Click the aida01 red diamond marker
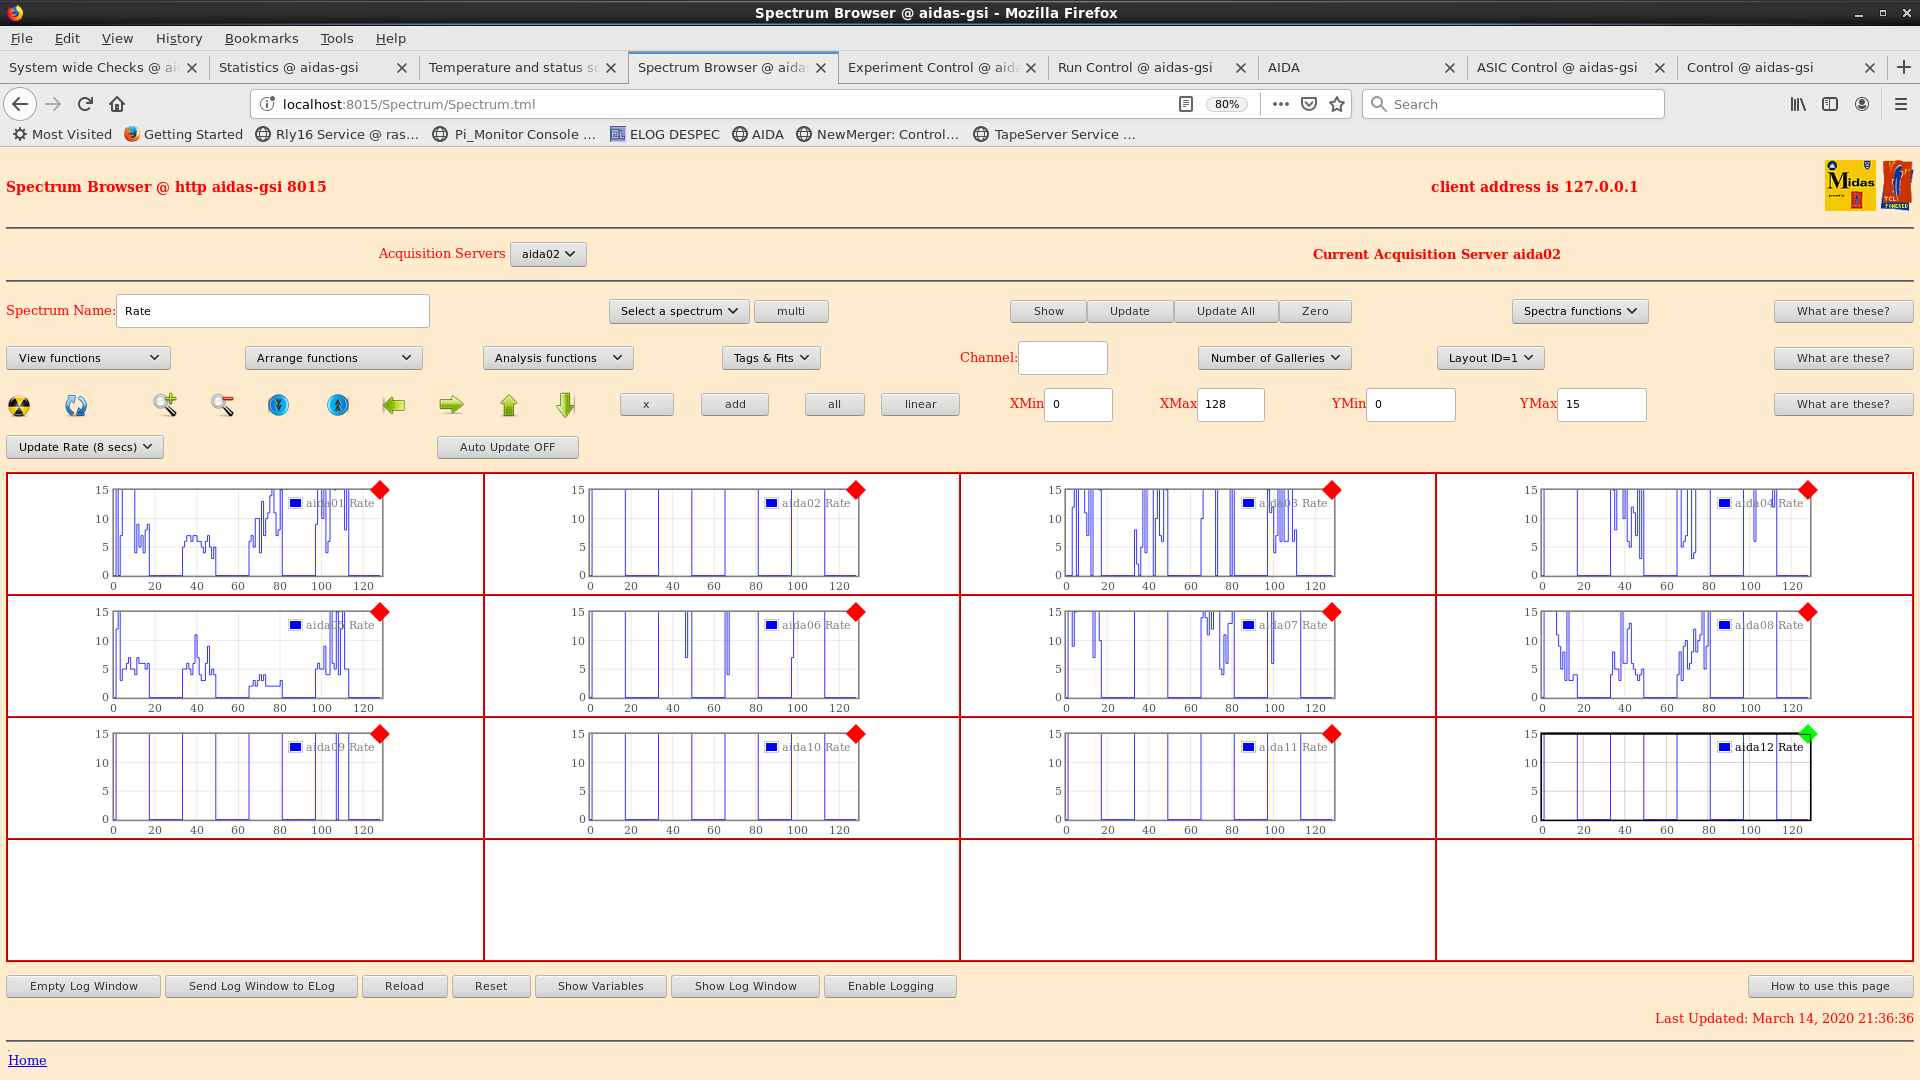The height and width of the screenshot is (1080, 1920). click(380, 490)
